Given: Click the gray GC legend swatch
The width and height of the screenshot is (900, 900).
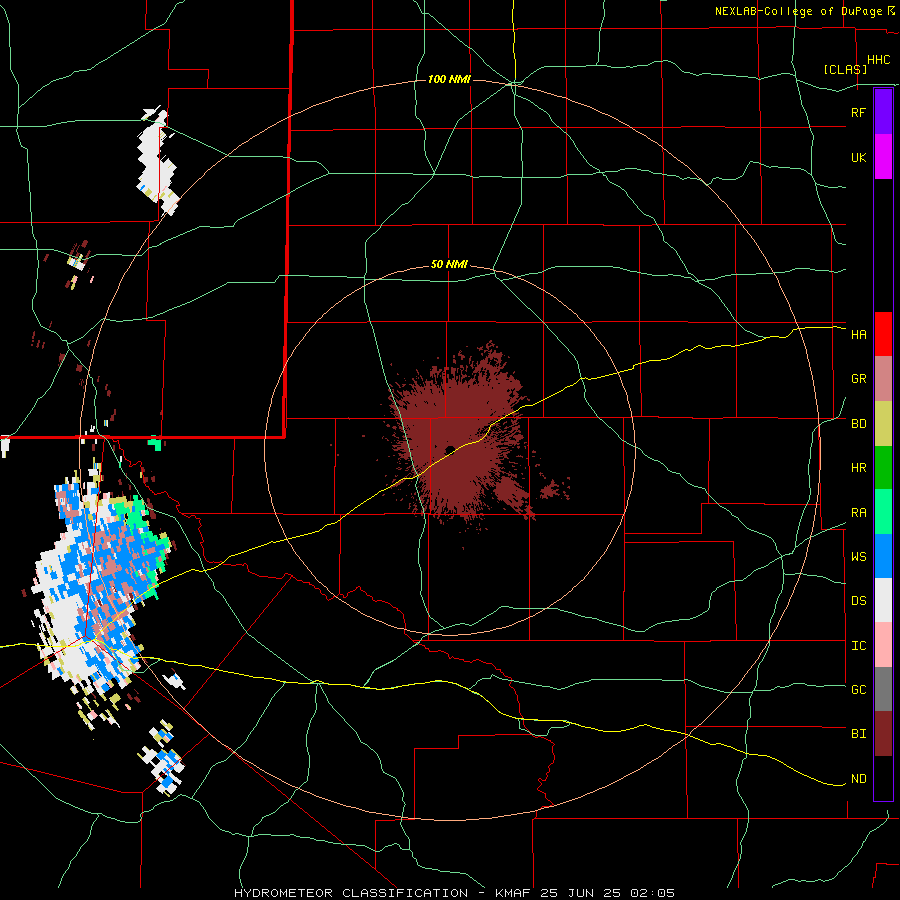Looking at the screenshot, I should pos(883,689).
